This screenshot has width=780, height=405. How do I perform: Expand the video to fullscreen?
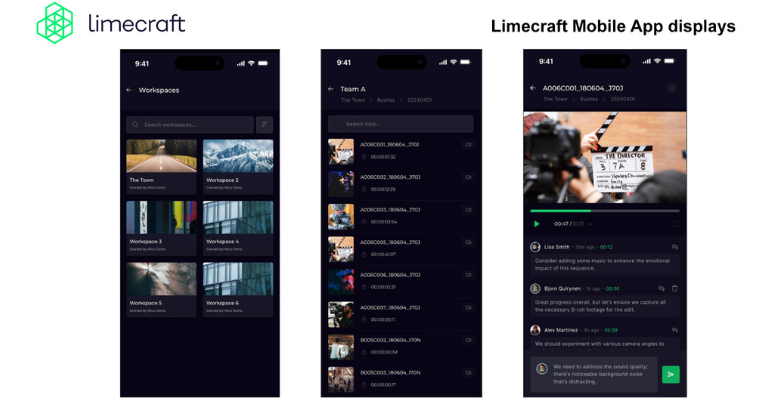tap(675, 224)
